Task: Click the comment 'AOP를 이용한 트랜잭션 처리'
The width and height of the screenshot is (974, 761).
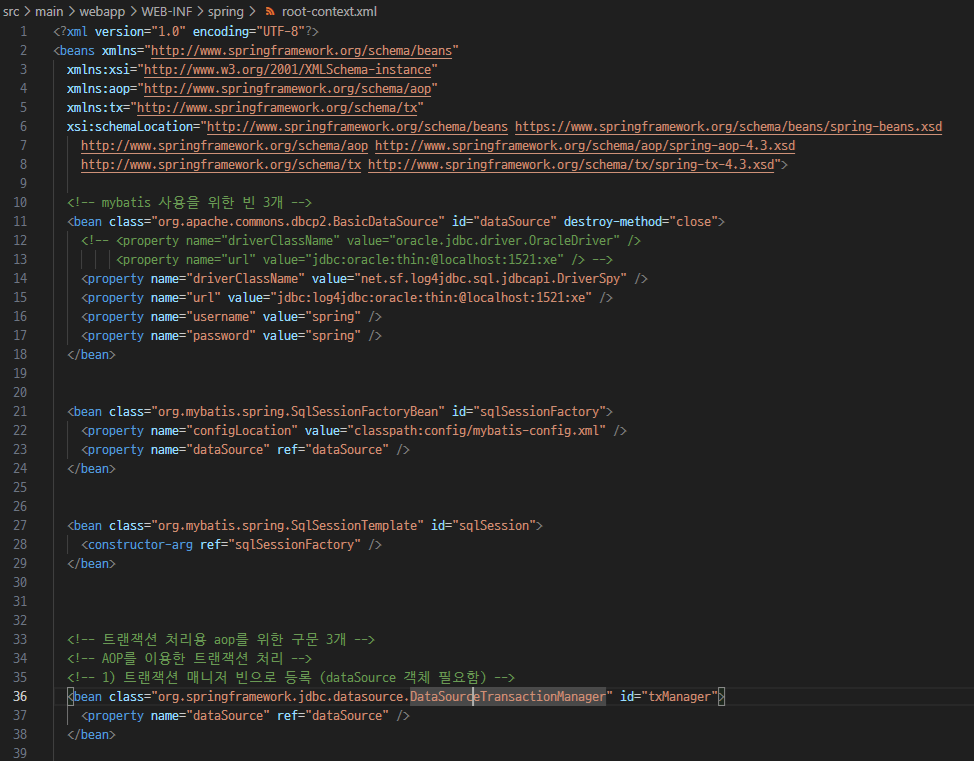Action: click(x=192, y=658)
